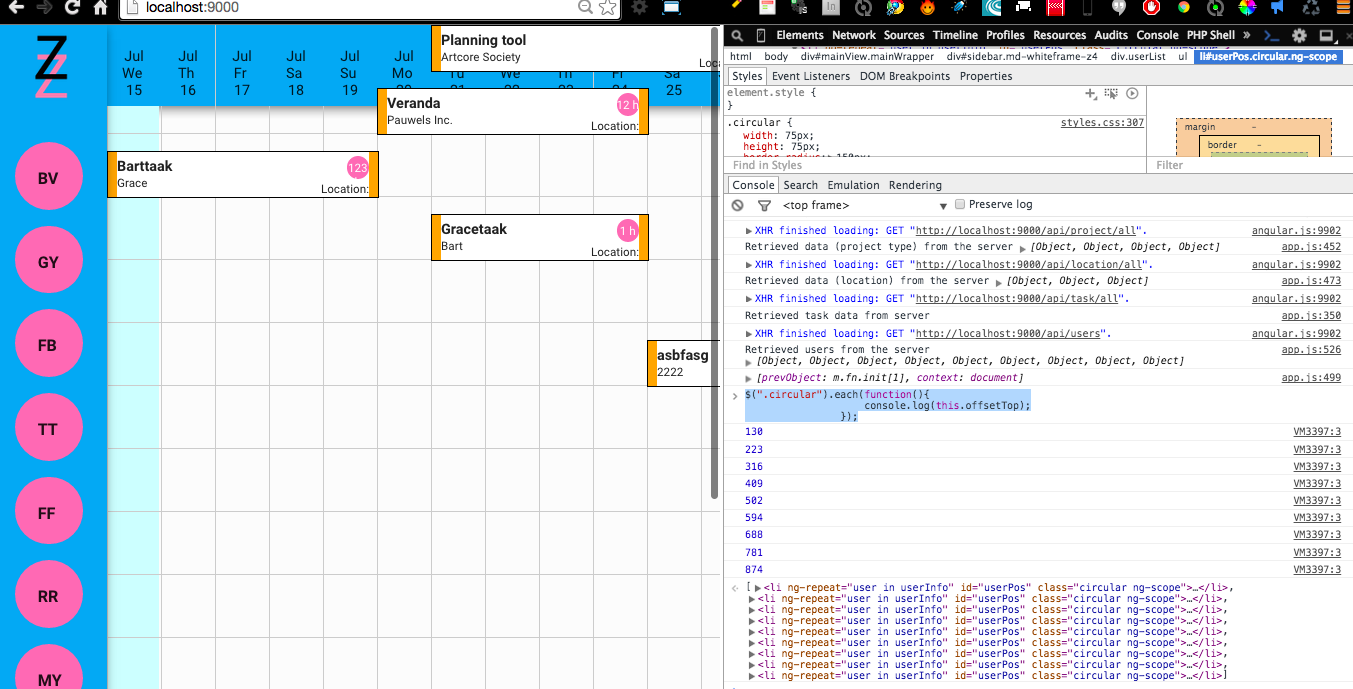Toggle the show console drawer icon

click(1273, 35)
